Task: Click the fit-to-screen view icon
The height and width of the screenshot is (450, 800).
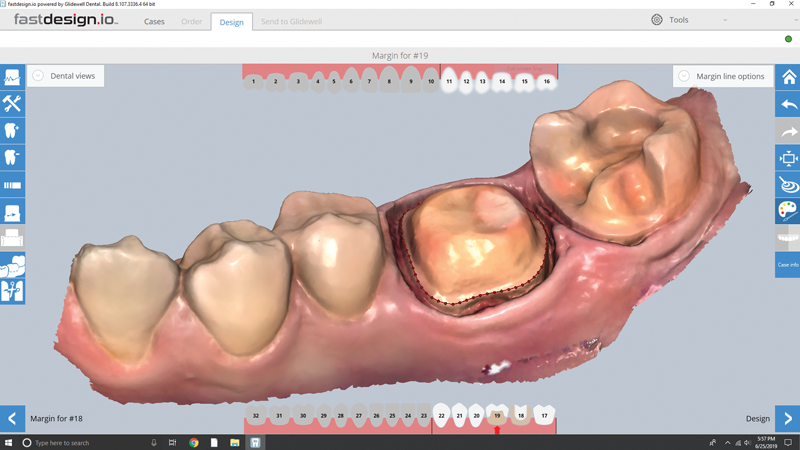Action: coord(788,158)
